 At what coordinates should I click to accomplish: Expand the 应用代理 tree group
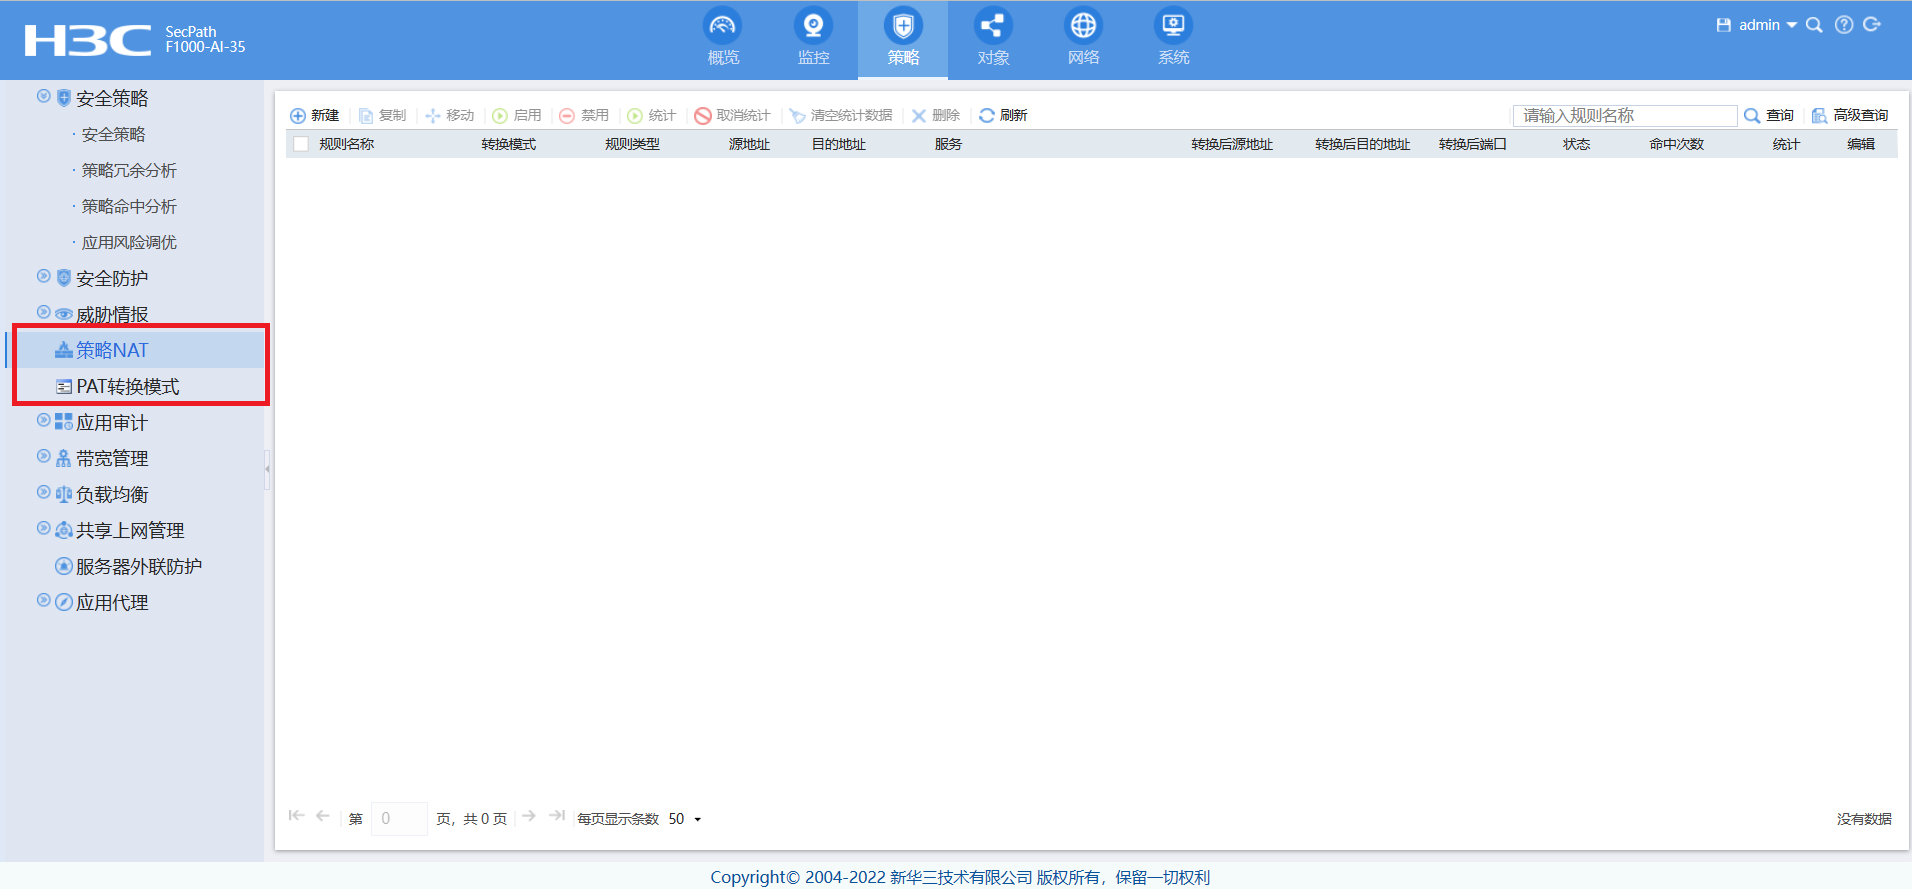click(x=43, y=601)
